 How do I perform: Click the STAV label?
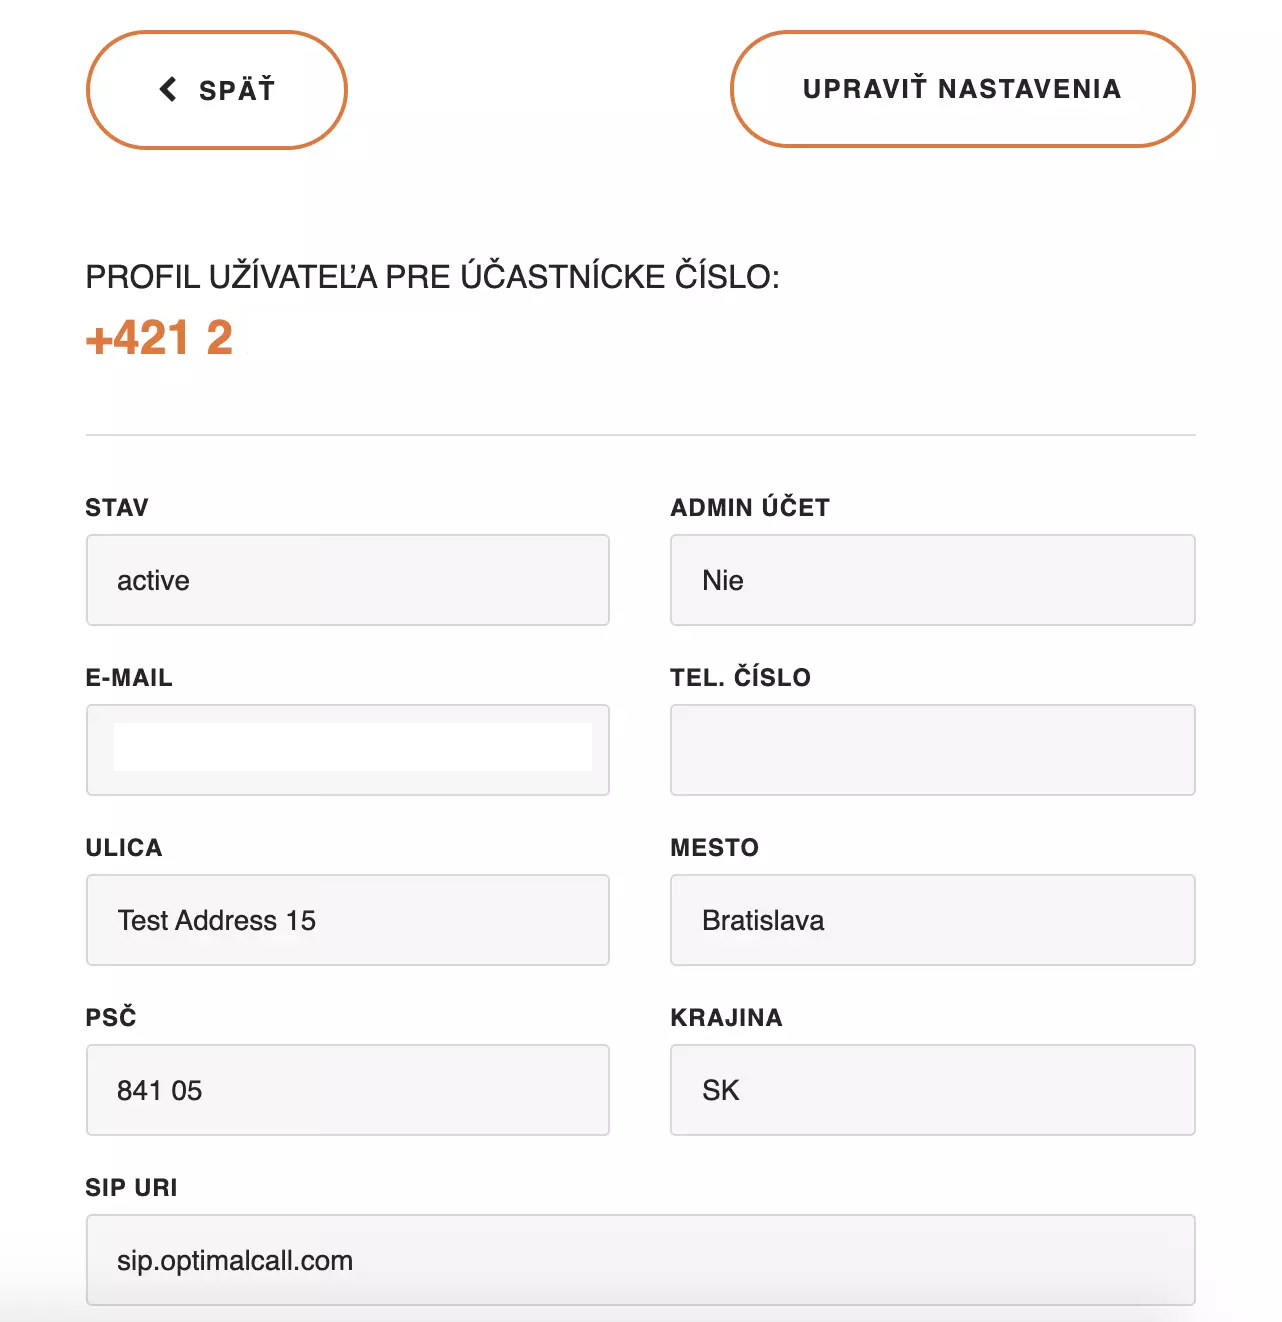pos(116,507)
